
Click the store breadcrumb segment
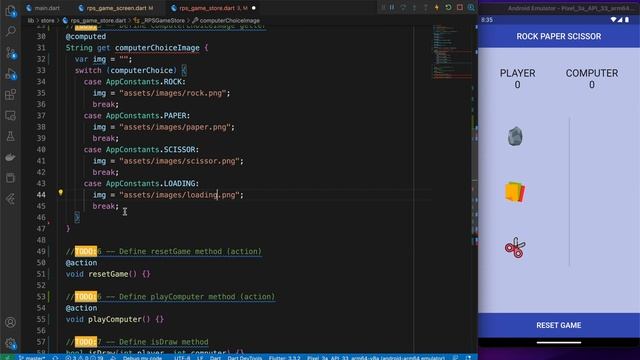pyautogui.click(x=47, y=20)
